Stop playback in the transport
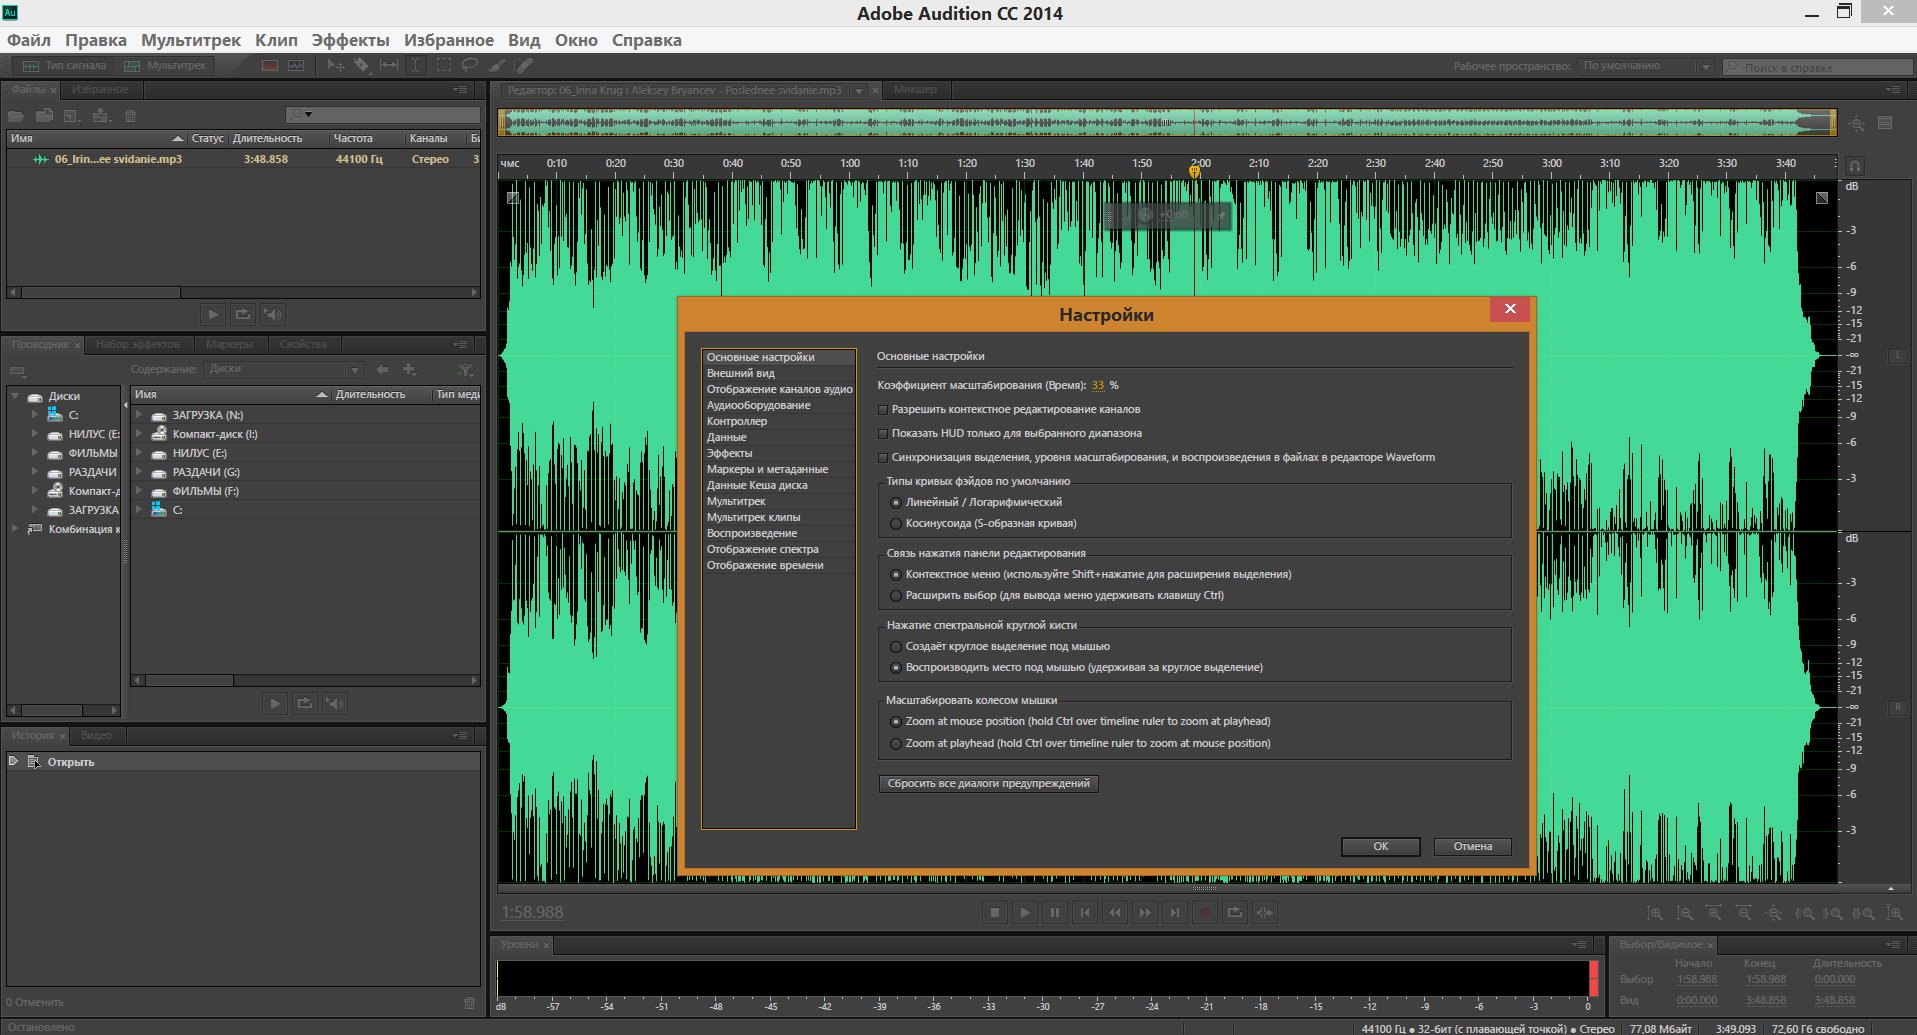1917x1035 pixels. tap(995, 912)
